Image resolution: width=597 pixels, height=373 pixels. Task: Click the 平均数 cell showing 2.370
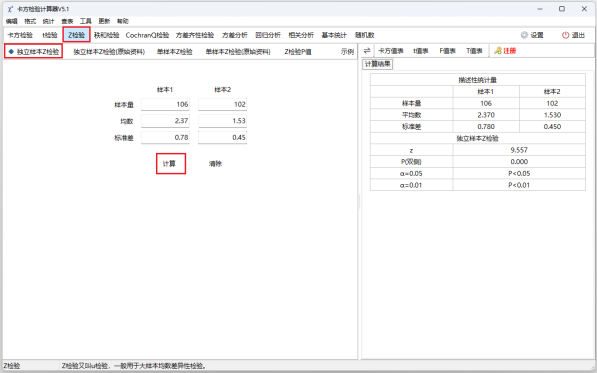pyautogui.click(x=486, y=115)
